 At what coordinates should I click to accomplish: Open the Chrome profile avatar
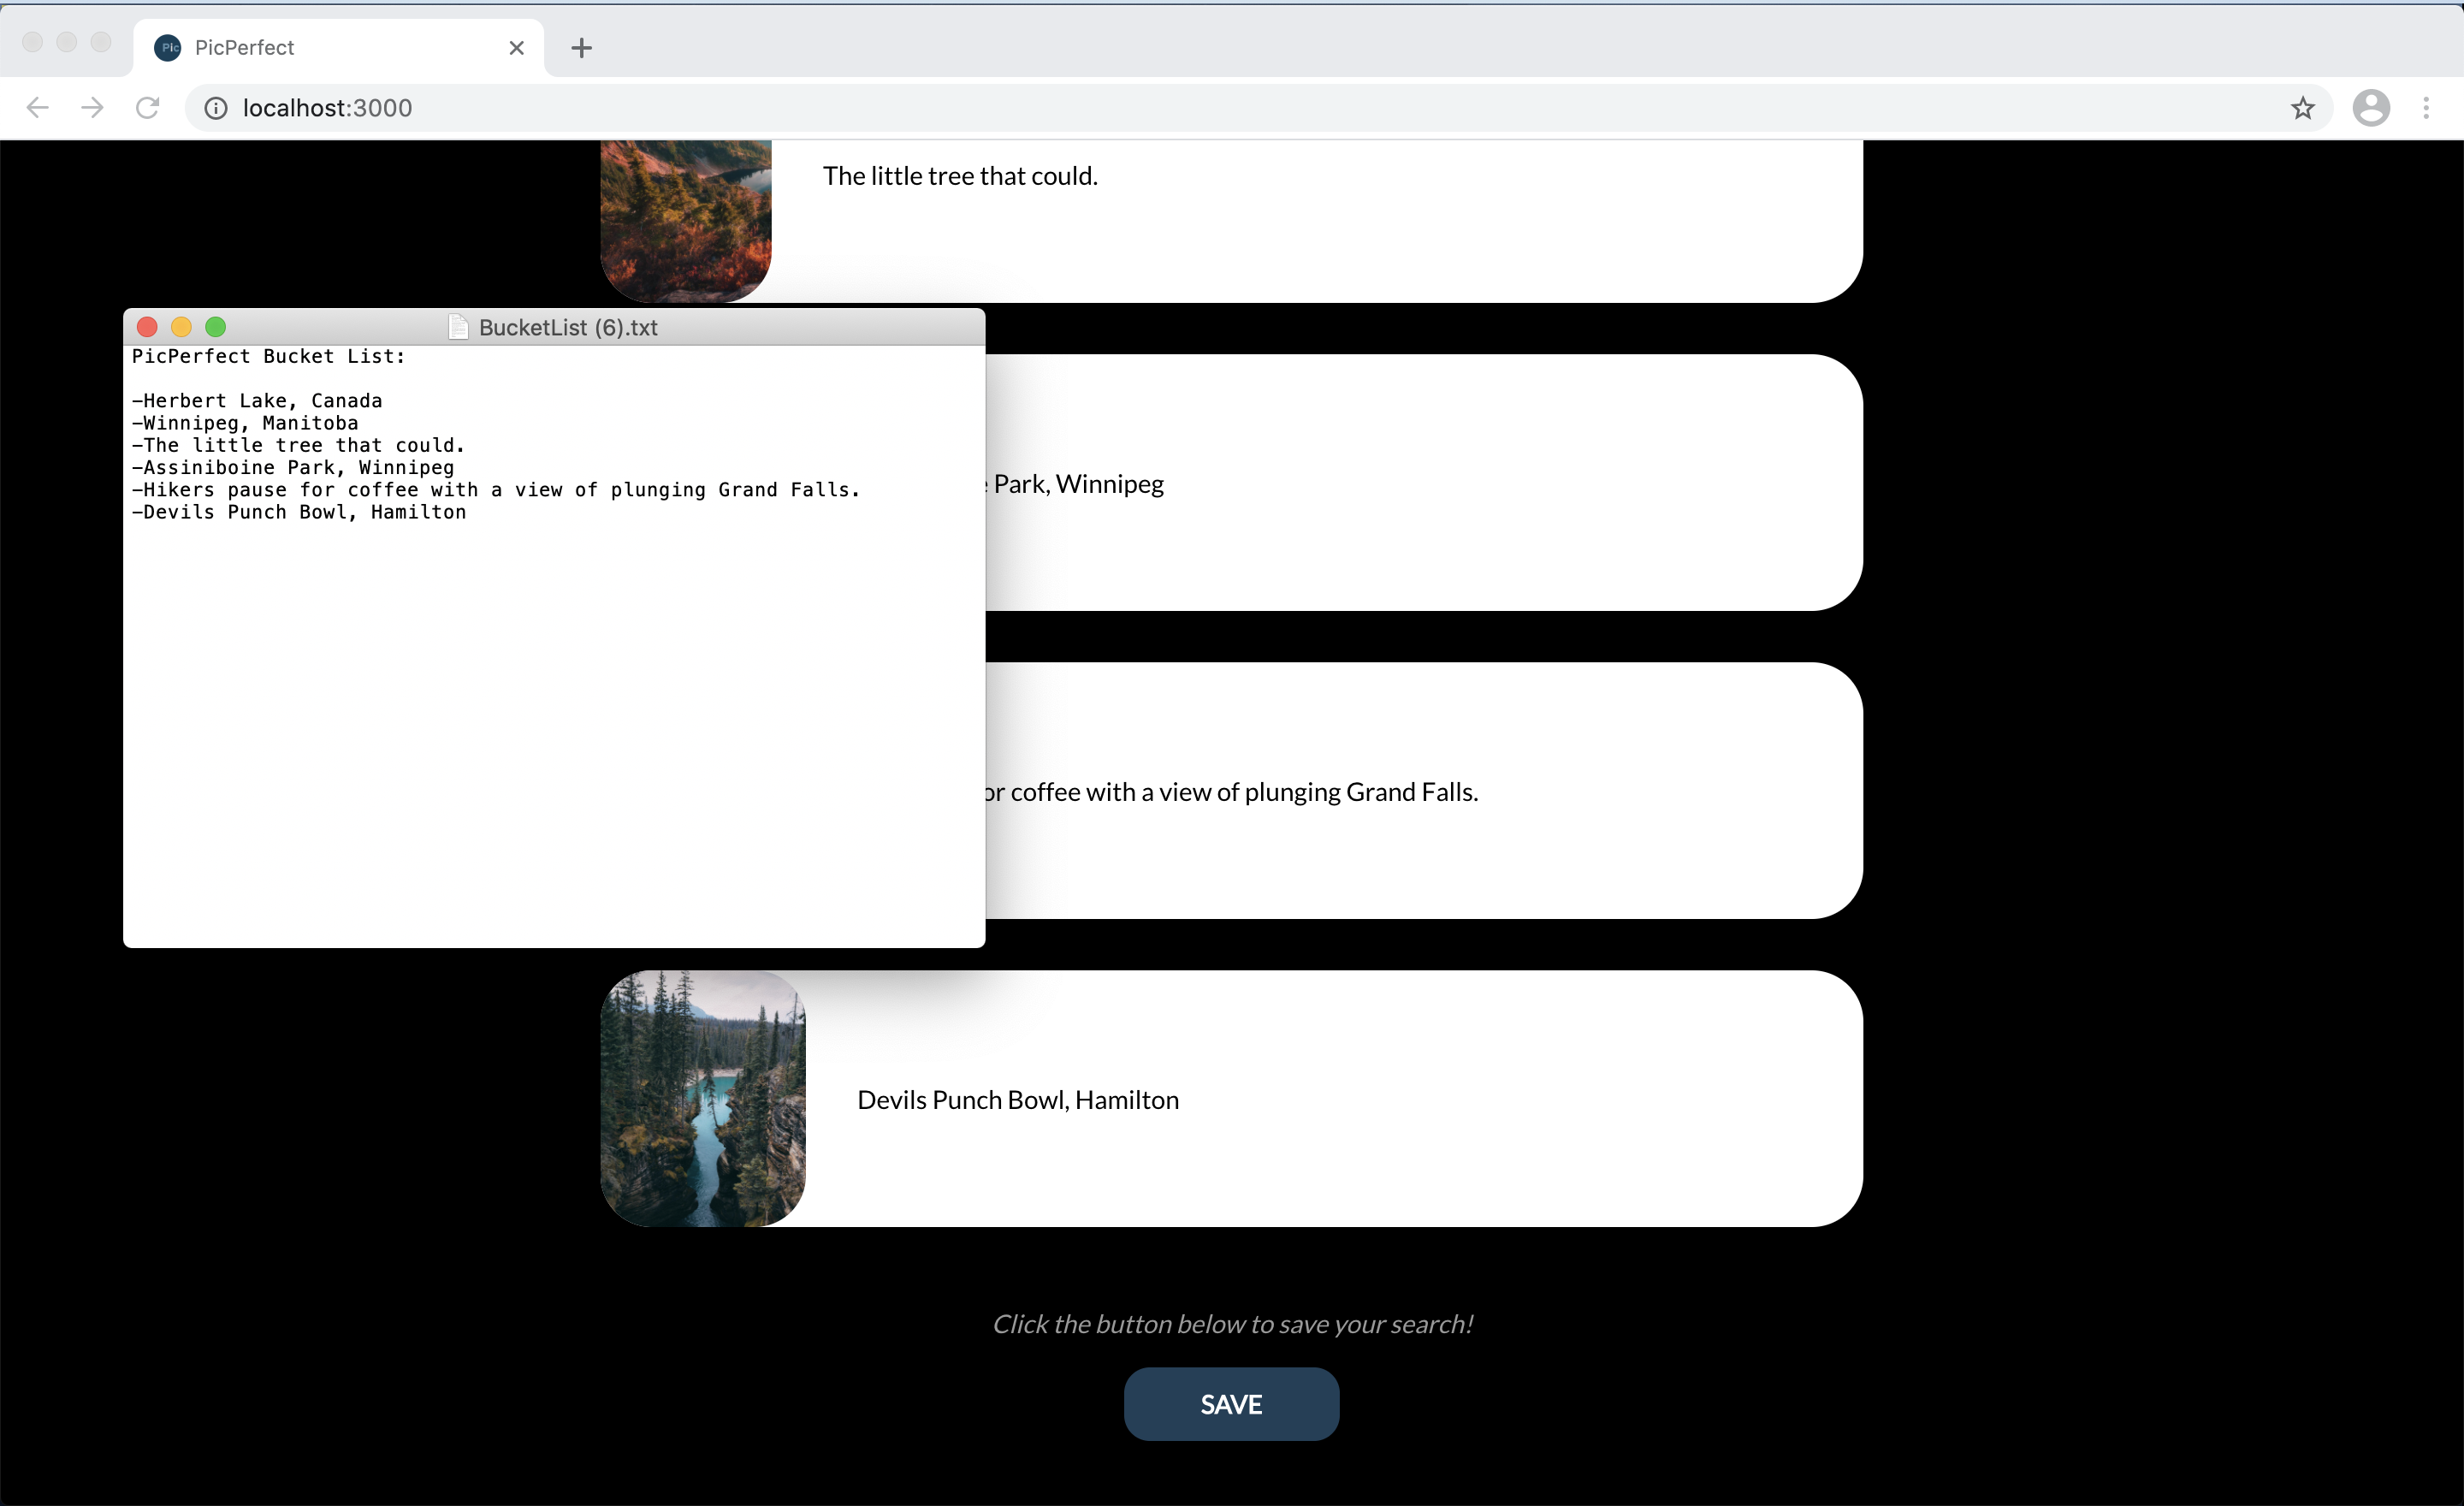[x=2370, y=108]
